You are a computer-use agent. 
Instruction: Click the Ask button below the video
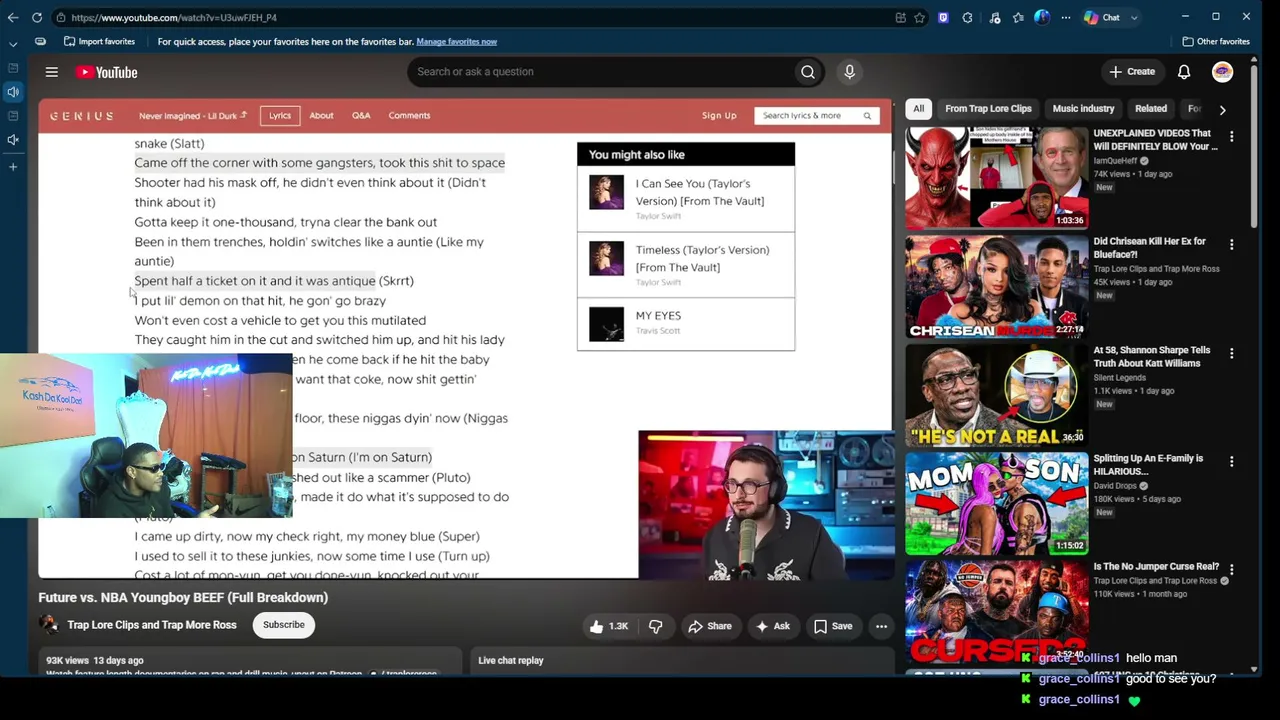[x=772, y=626]
